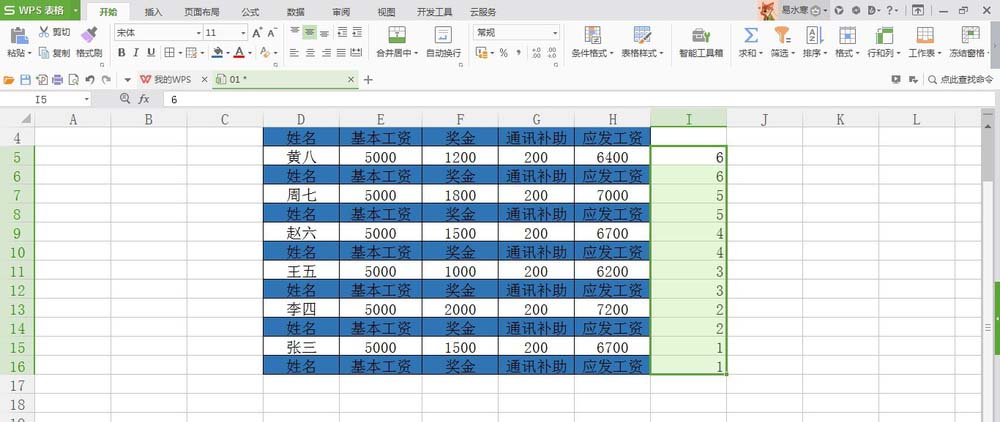Screen dimensions: 1000x422
Task: Open the Cloud Services (云服务) tab
Action: (x=483, y=12)
